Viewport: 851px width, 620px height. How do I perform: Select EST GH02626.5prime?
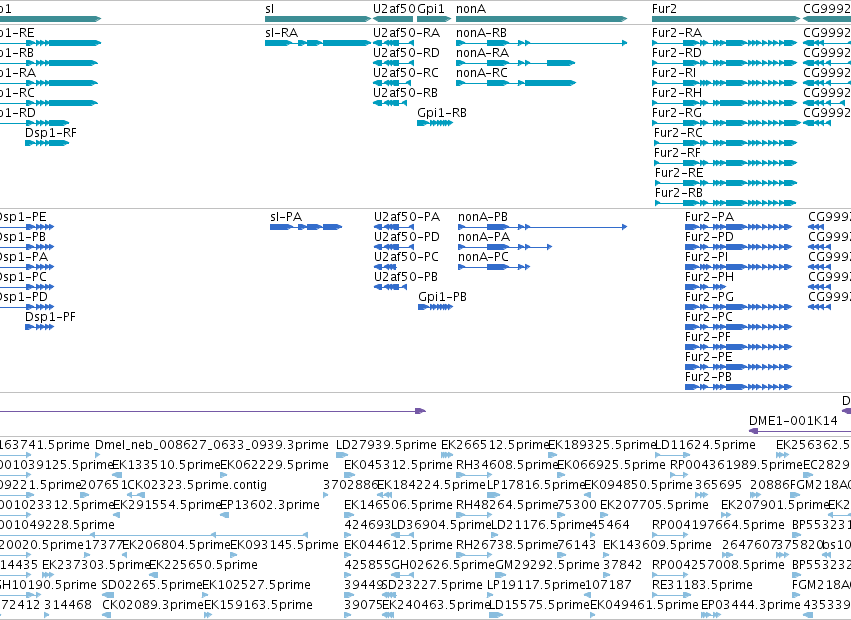click(x=443, y=565)
